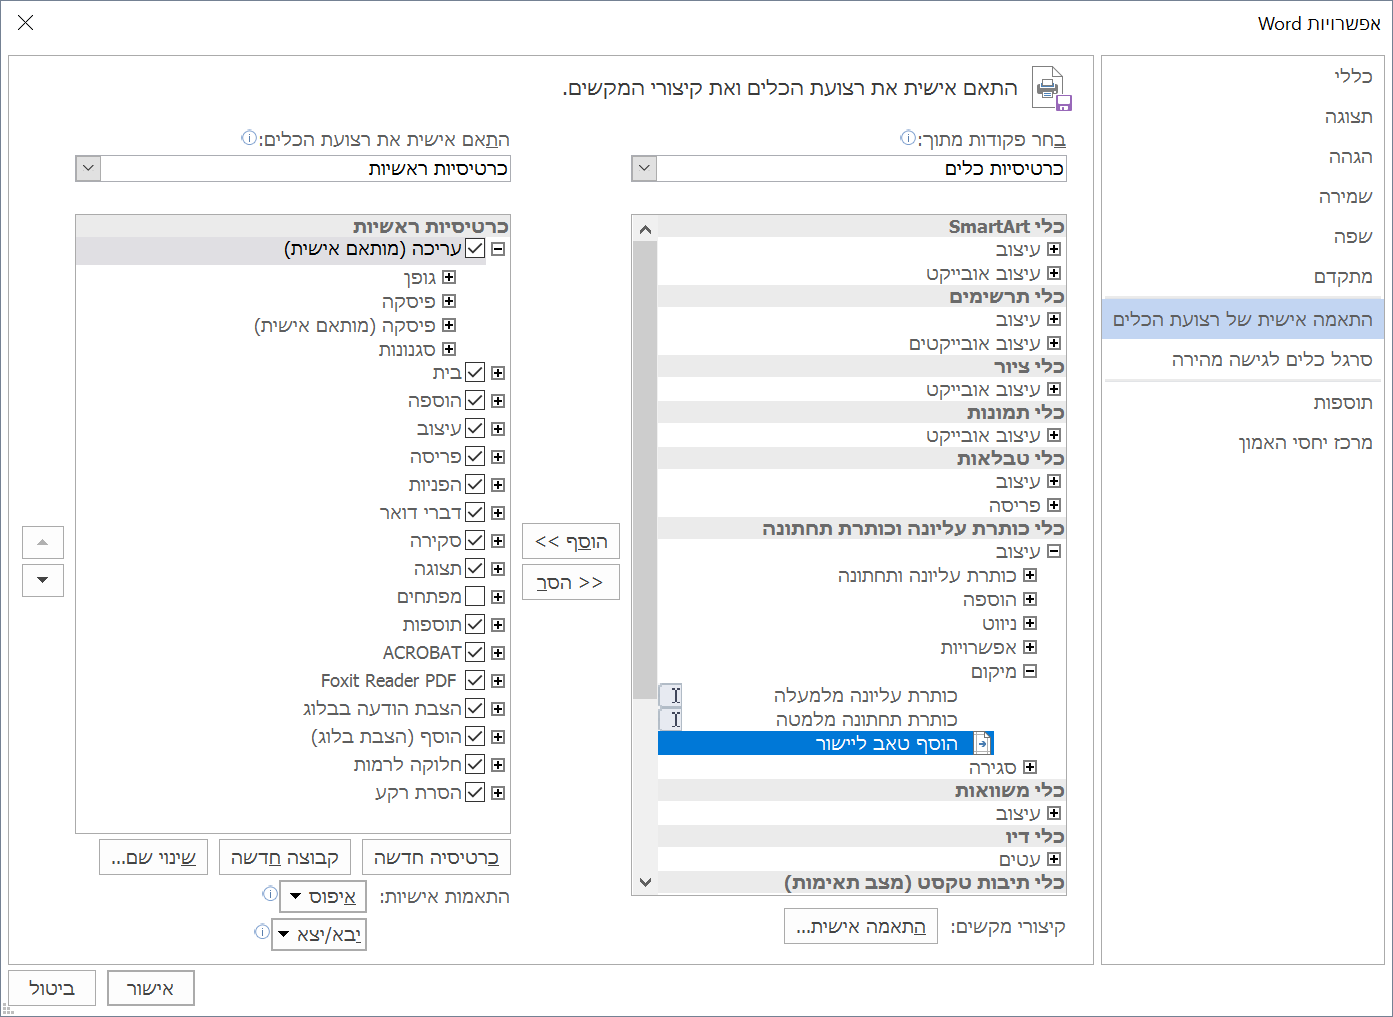
Task: Click the הוסף טאב ליישור command icon
Action: point(983,743)
